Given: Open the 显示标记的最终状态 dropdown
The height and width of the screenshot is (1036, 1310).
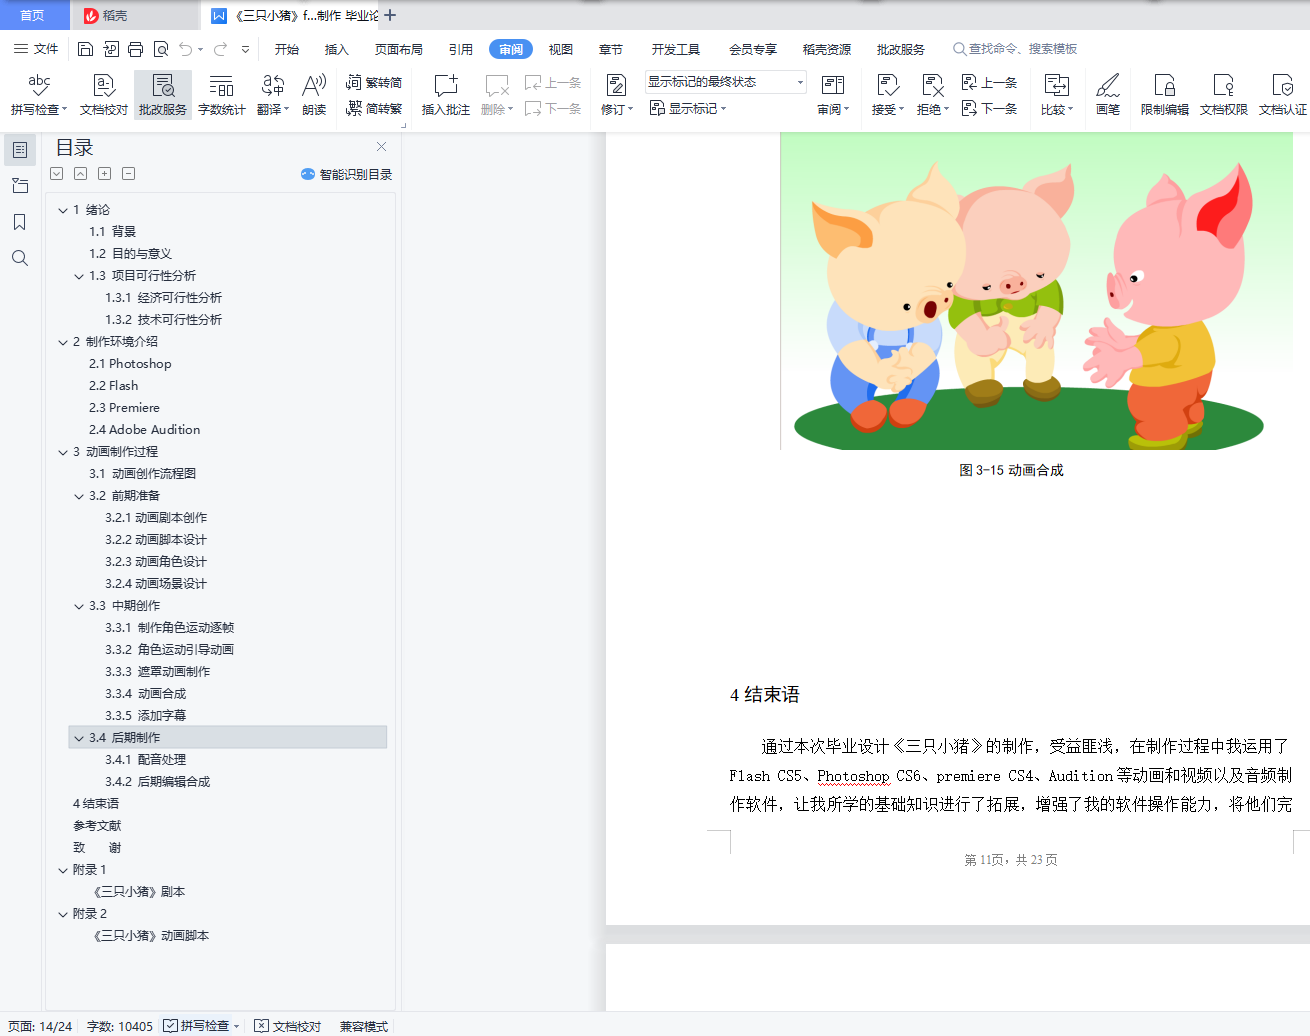Looking at the screenshot, I should [726, 82].
